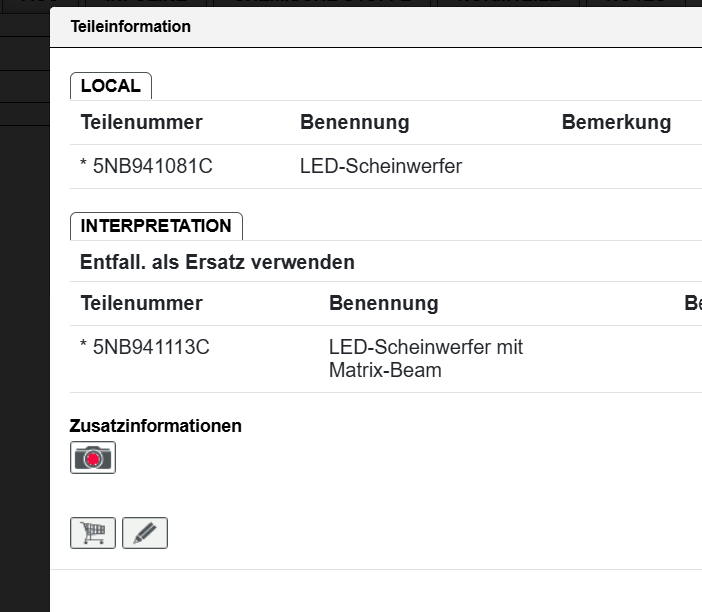Image resolution: width=702 pixels, height=612 pixels.
Task: Click the Zusatzinformationen heading
Action: [x=156, y=426]
